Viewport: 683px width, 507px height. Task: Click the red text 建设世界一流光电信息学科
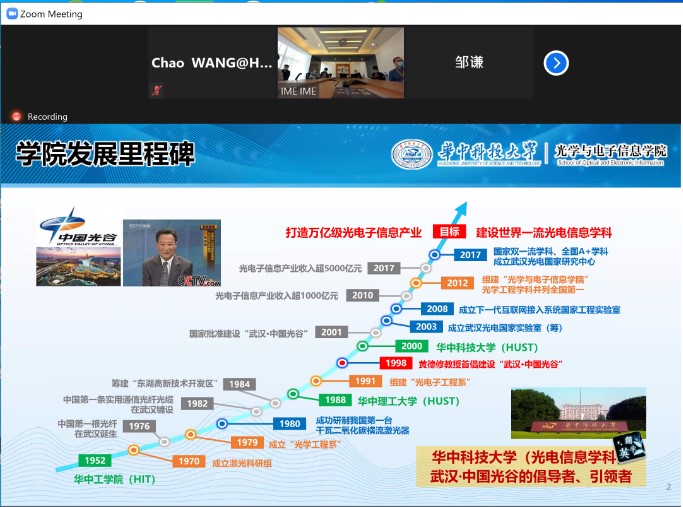coord(544,233)
